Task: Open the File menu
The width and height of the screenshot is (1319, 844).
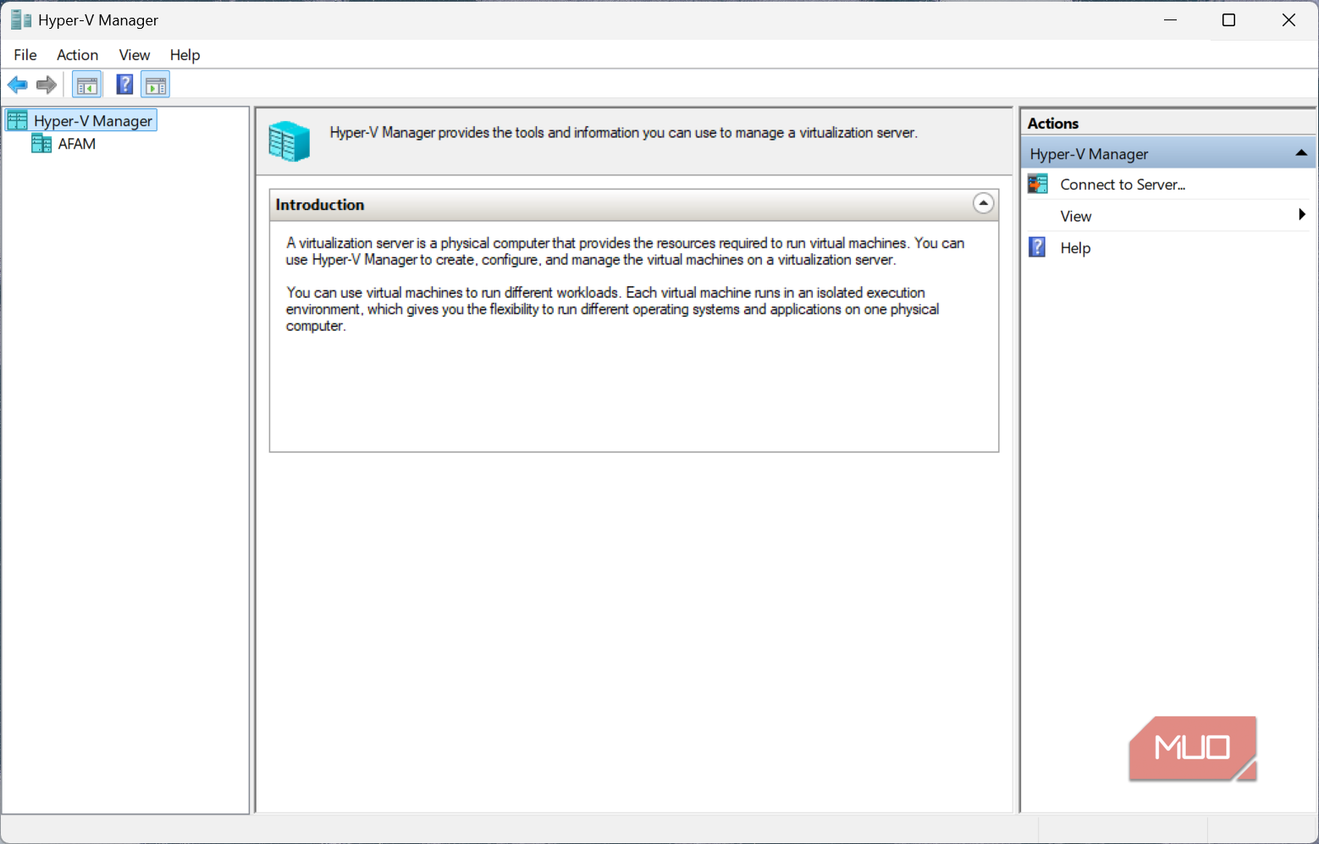Action: coord(25,55)
